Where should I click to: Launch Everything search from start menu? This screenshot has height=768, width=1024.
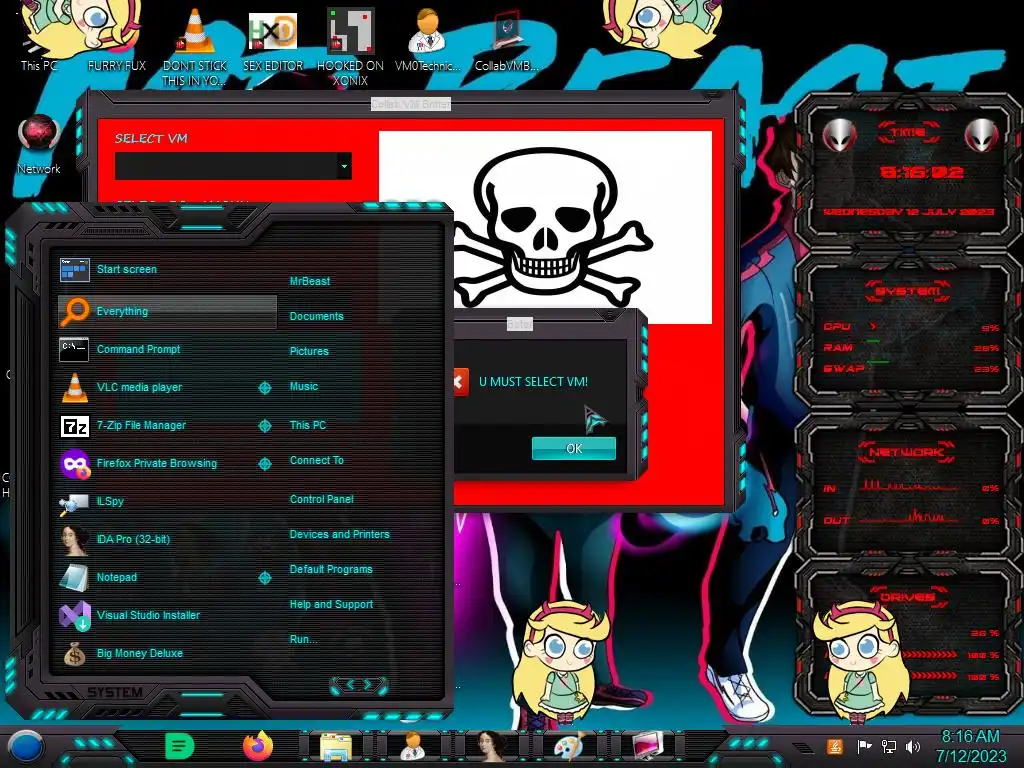tap(167, 312)
